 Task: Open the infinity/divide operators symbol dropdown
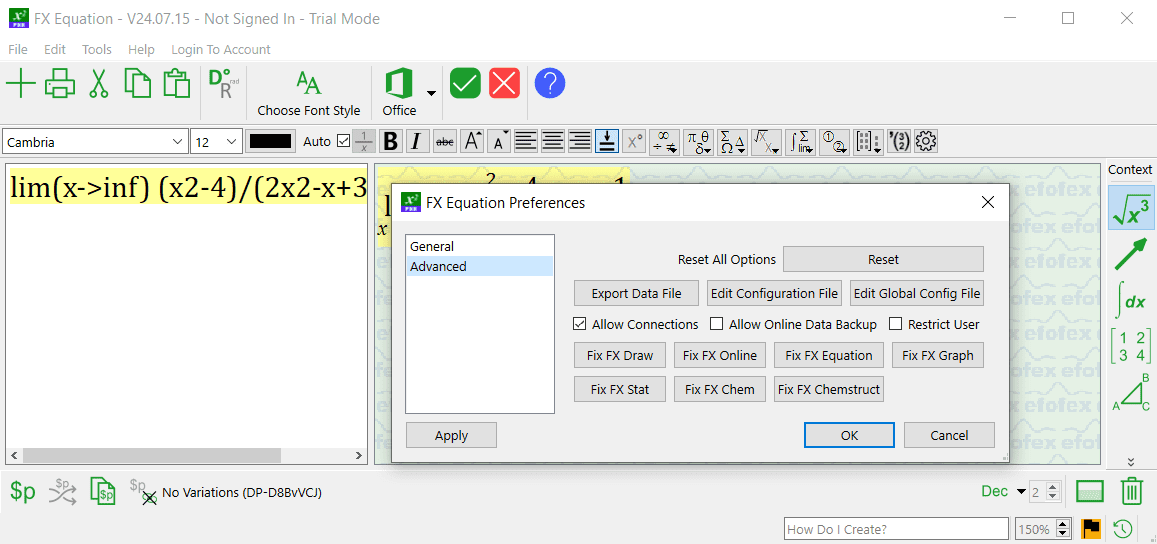tap(665, 141)
